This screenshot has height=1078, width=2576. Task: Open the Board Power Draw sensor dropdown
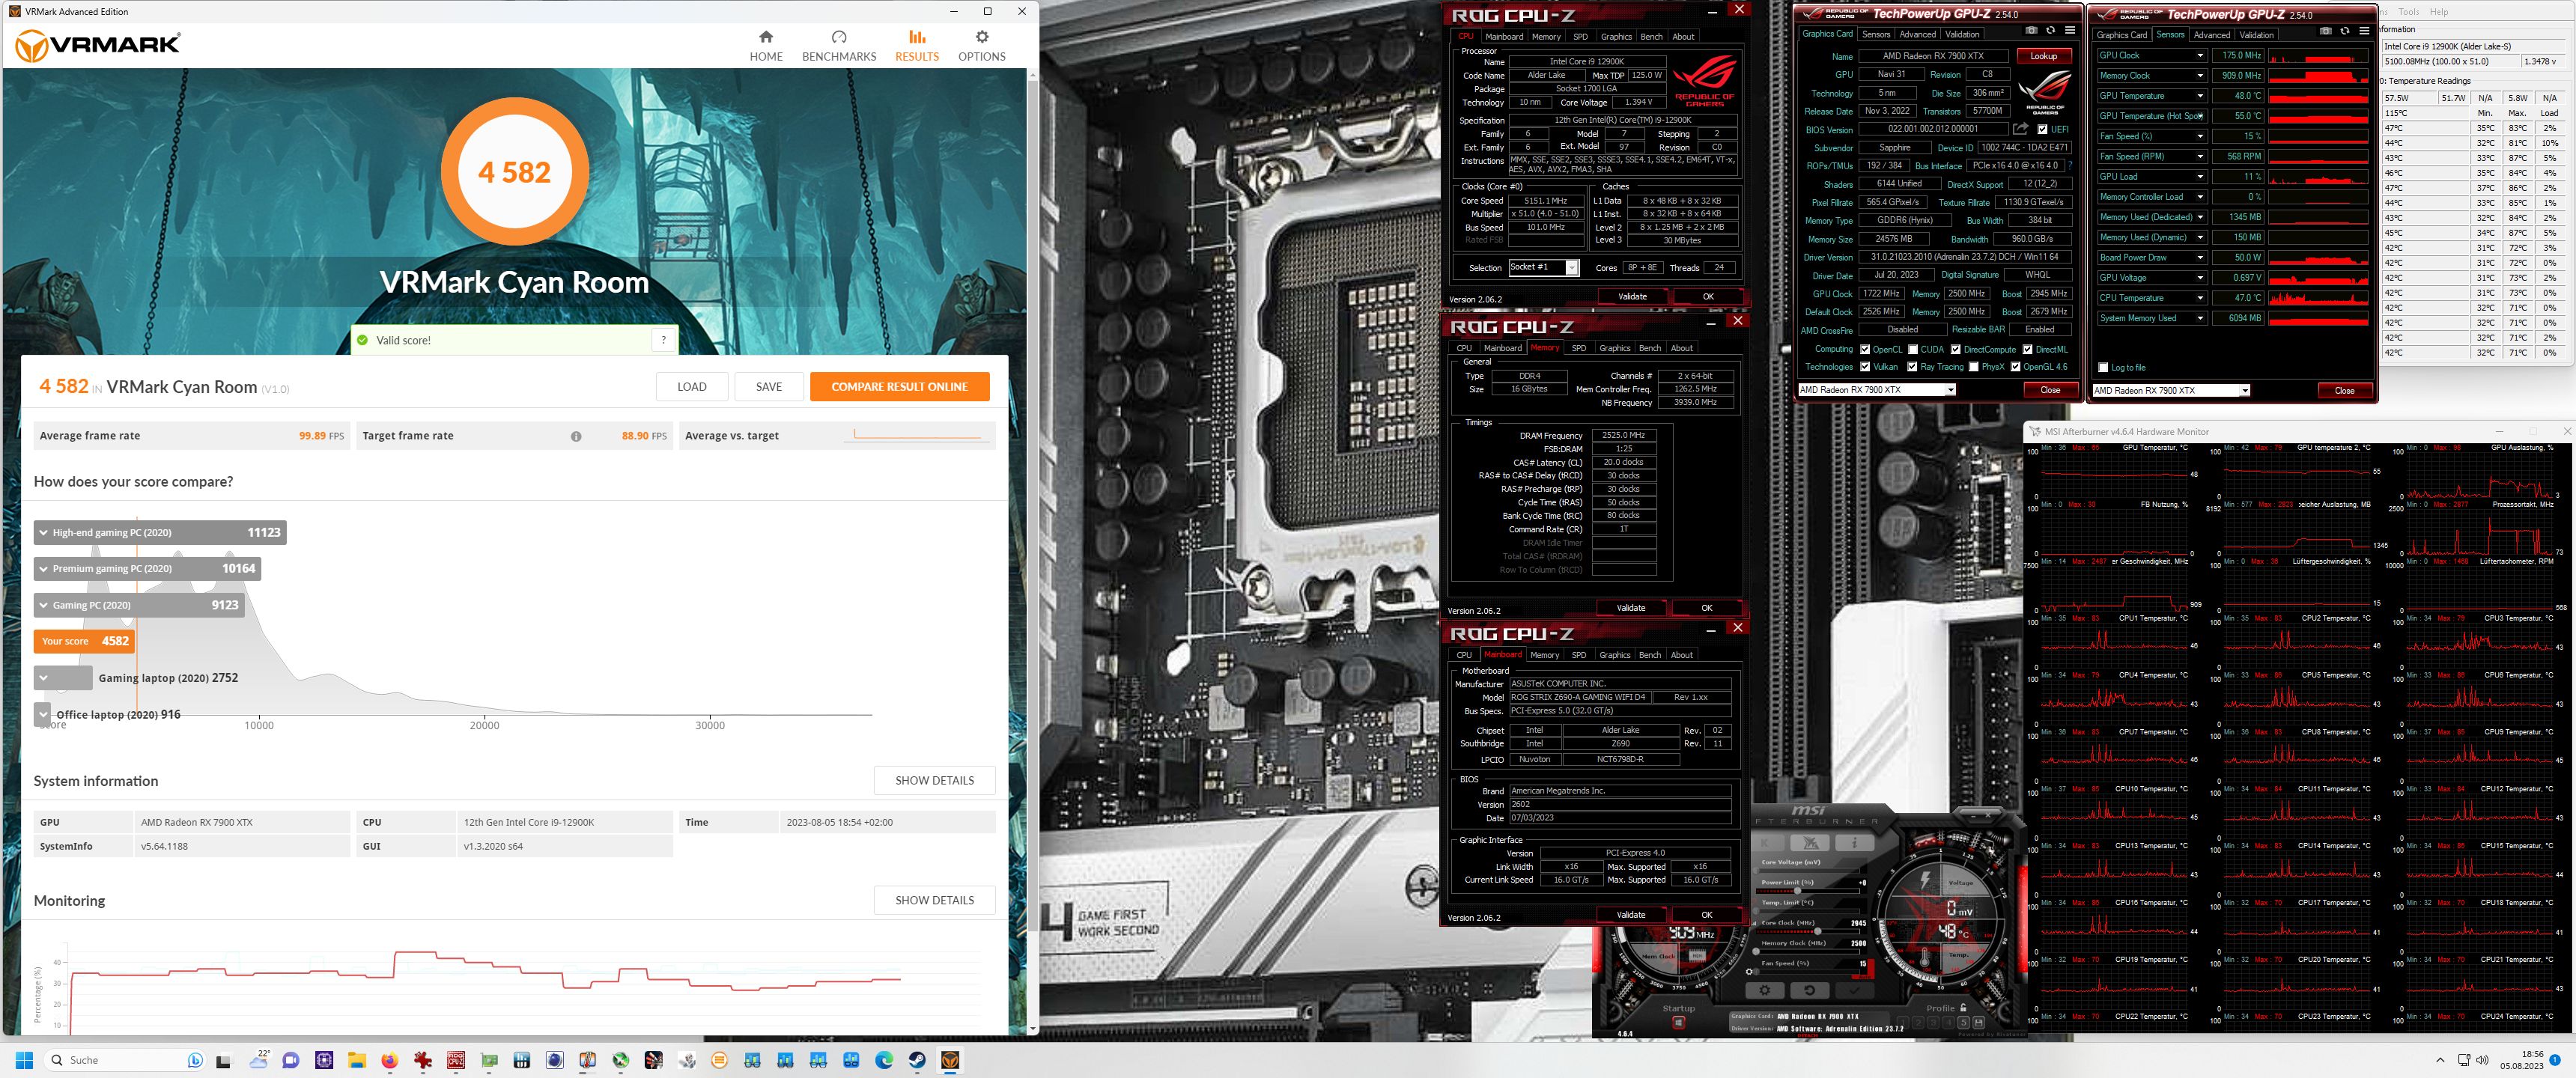click(2200, 257)
